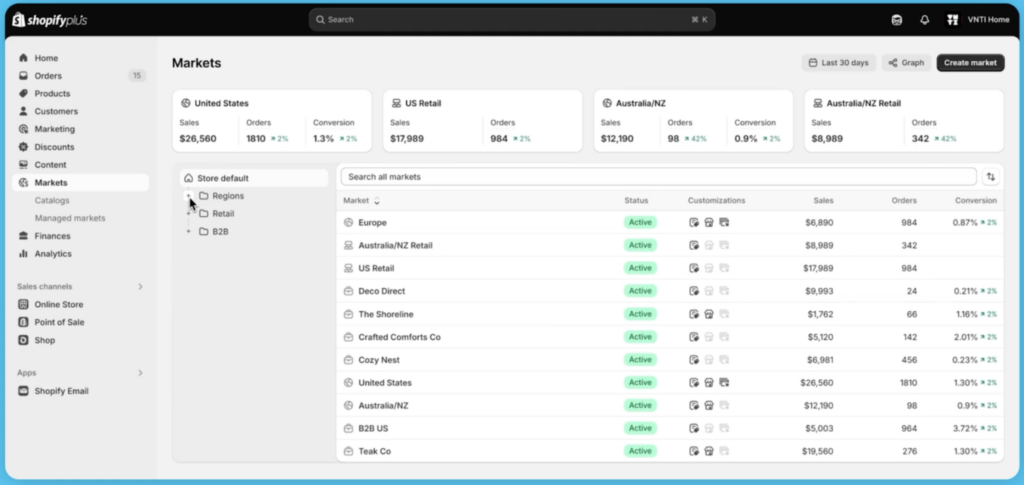The width and height of the screenshot is (1024, 485).
Task: Open Catalogs under Markets
Action: pos(52,200)
